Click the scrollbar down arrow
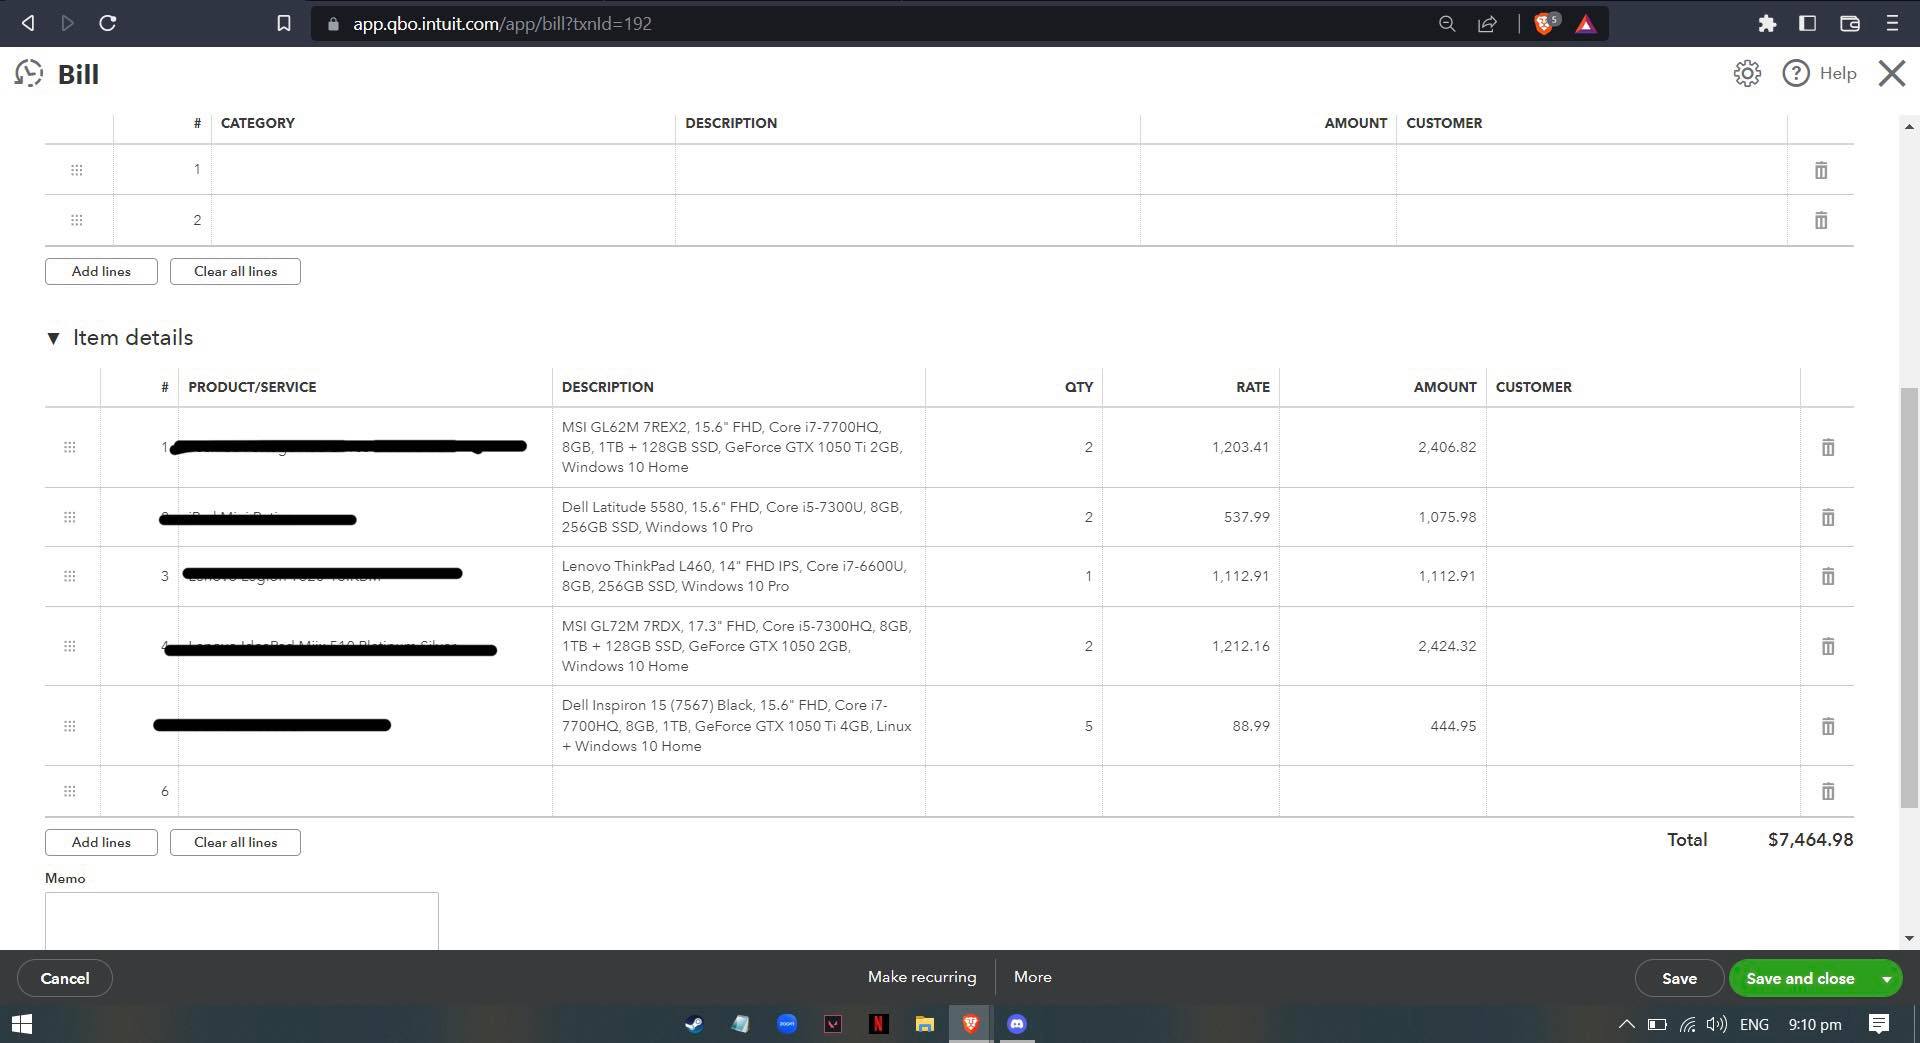Screen dimensions: 1920x1043 point(1909,938)
